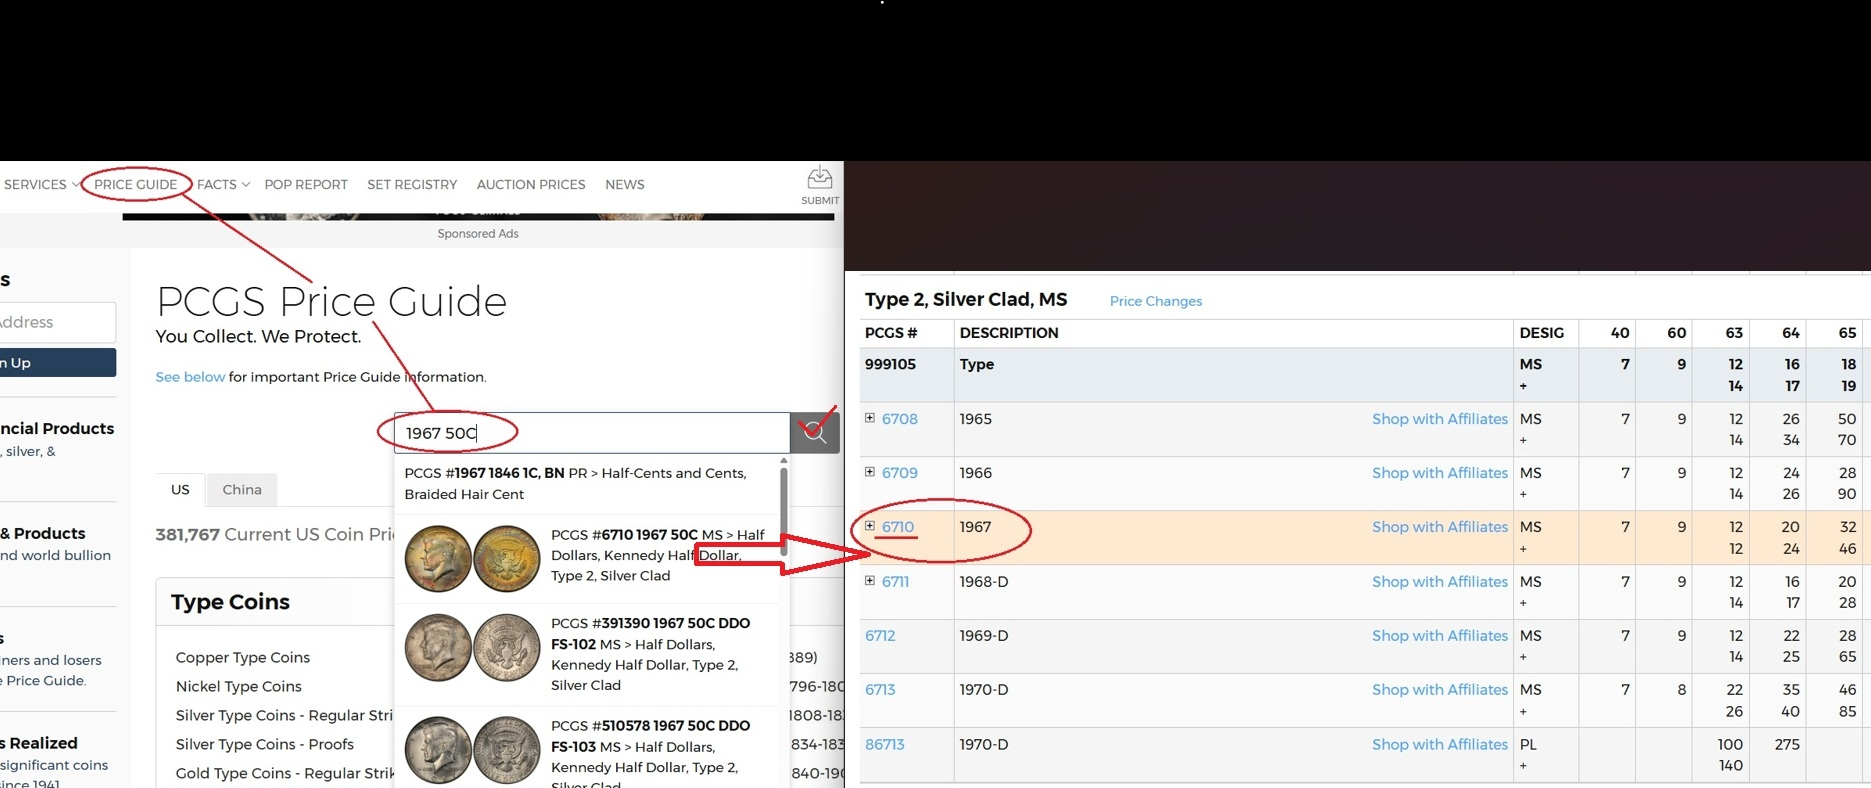Click Shop with Affiliates for 1970-D PL
Screen dimensions: 1871x788
[x=1439, y=745]
